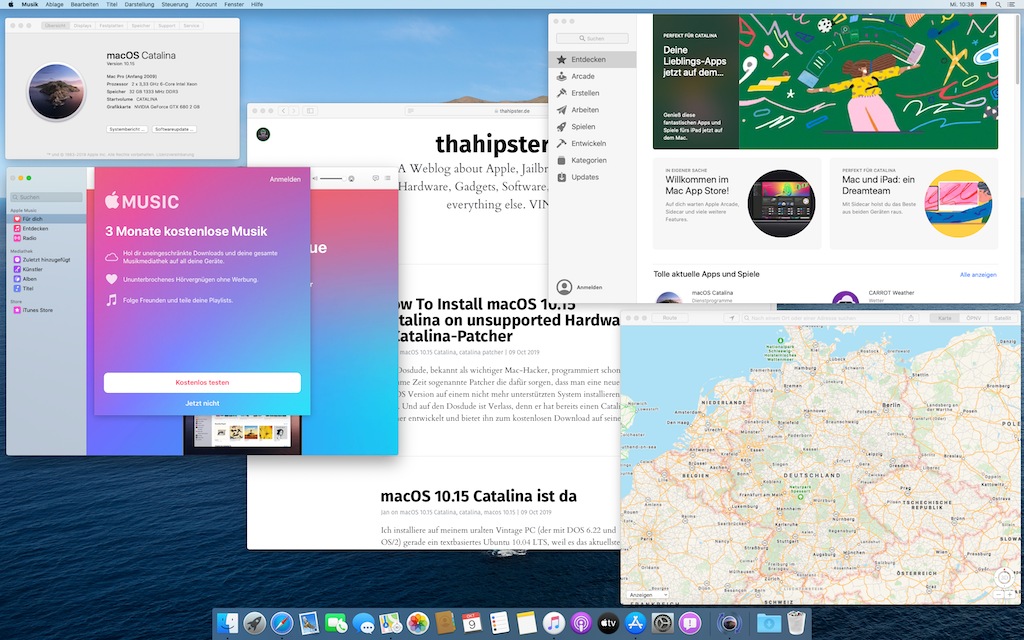1024x640 pixels.
Task: Click the Maps address search field
Action: click(x=820, y=318)
